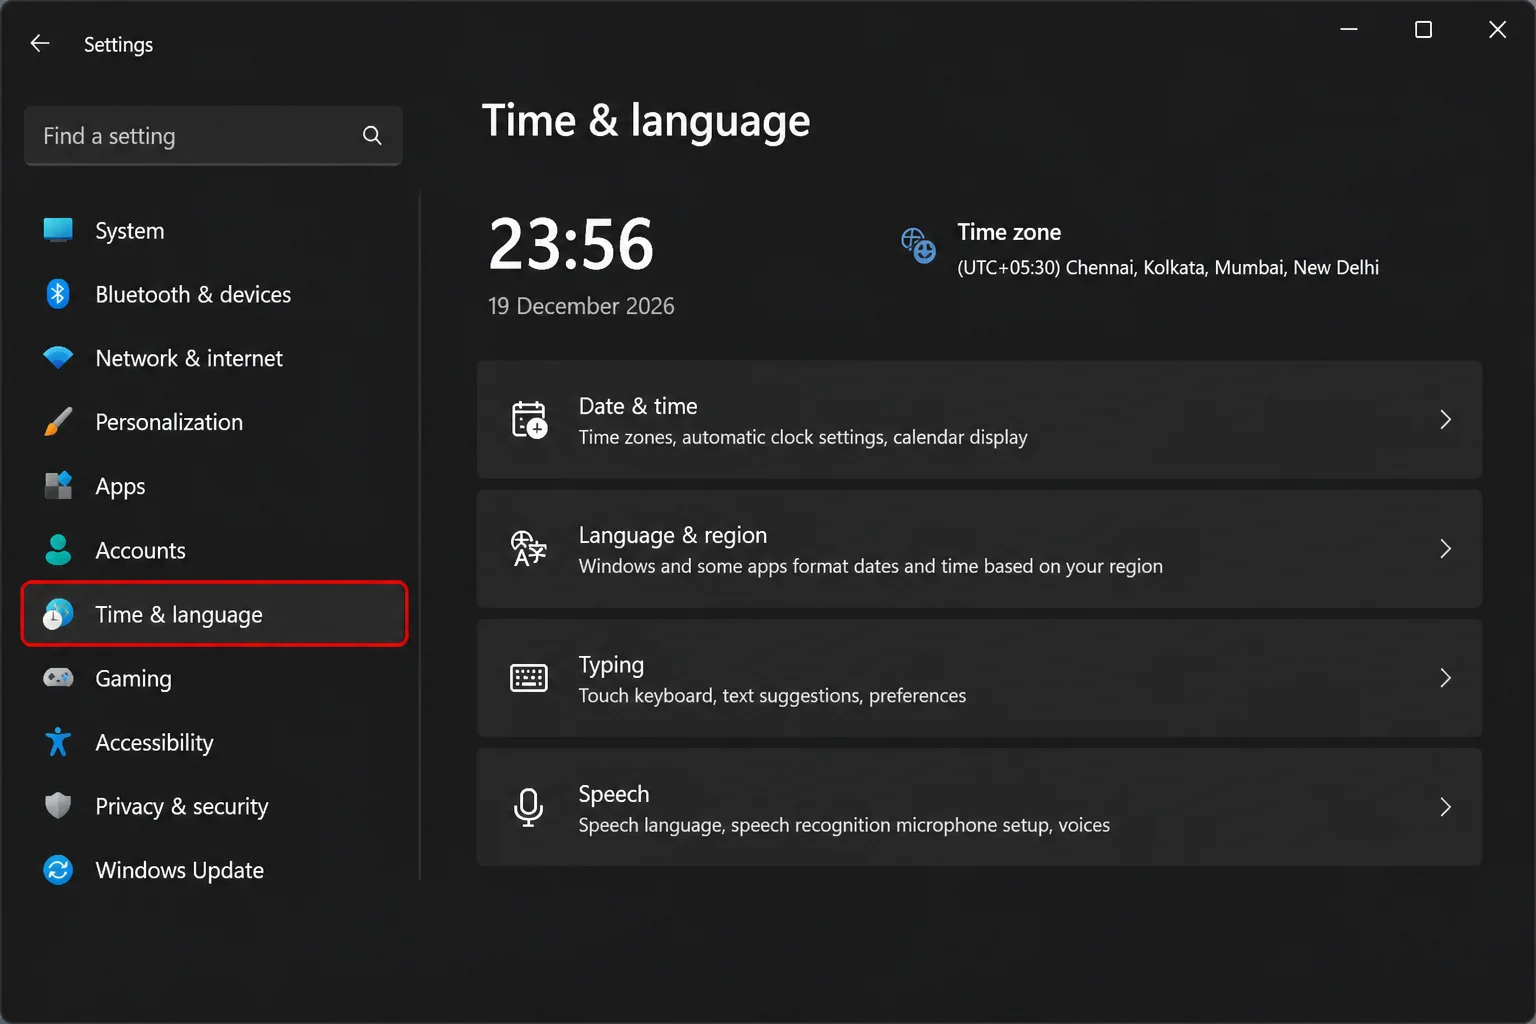Click the Apps grid icon
Image resolution: width=1536 pixels, height=1024 pixels.
58,485
